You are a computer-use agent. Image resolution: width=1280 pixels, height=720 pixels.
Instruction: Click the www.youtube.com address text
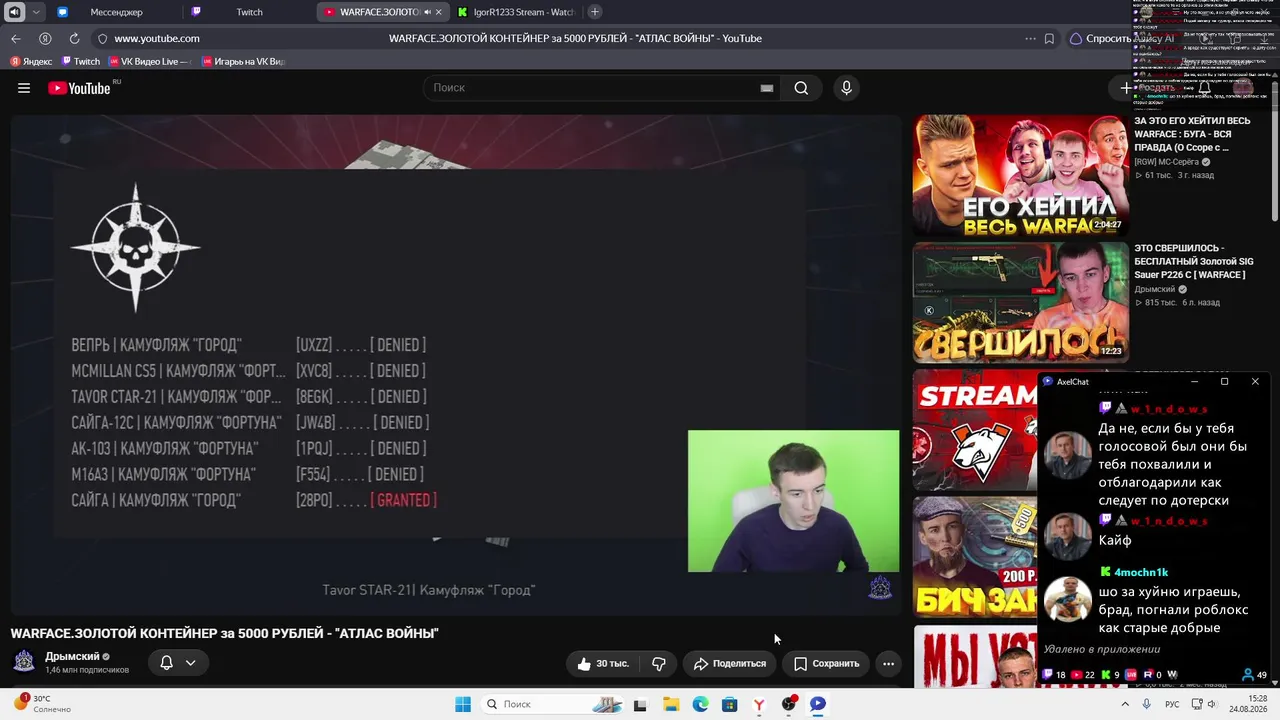tap(157, 38)
